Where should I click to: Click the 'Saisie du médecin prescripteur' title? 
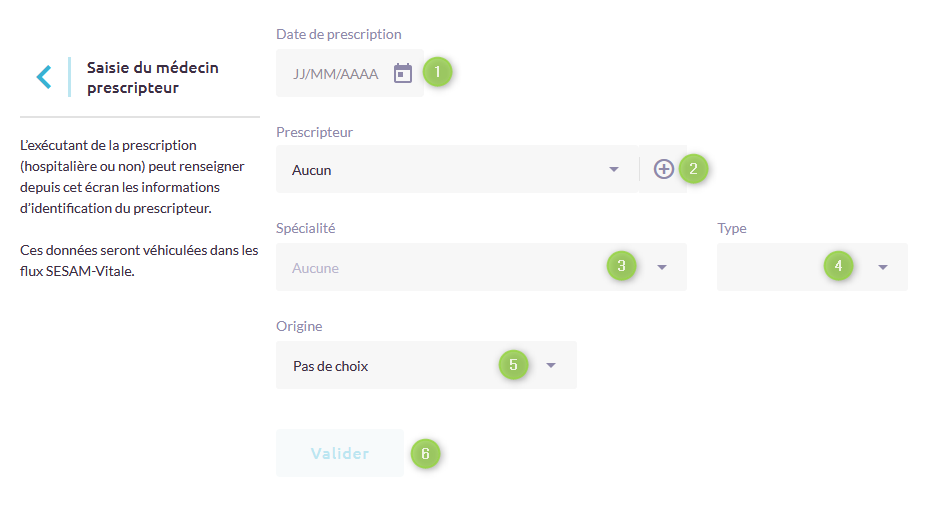152,77
